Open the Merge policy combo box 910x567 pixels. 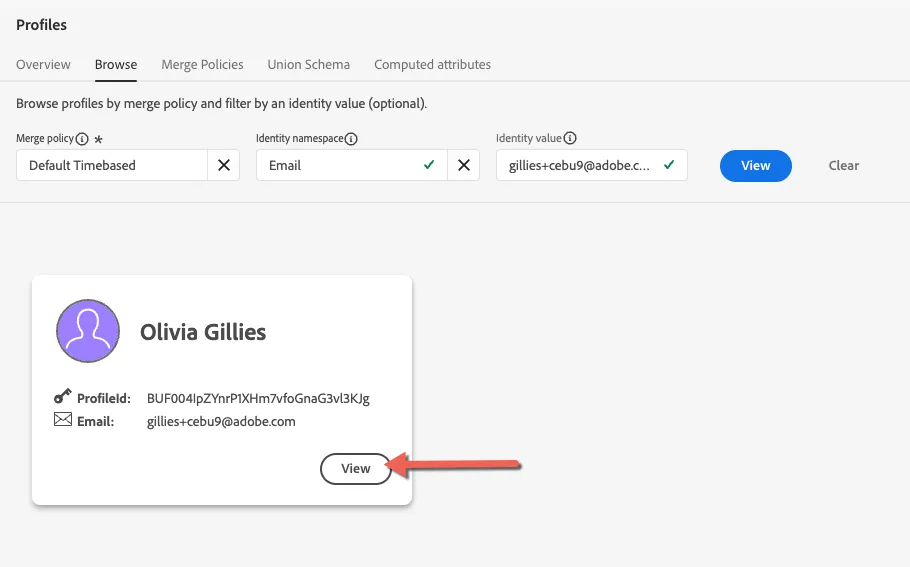point(112,165)
